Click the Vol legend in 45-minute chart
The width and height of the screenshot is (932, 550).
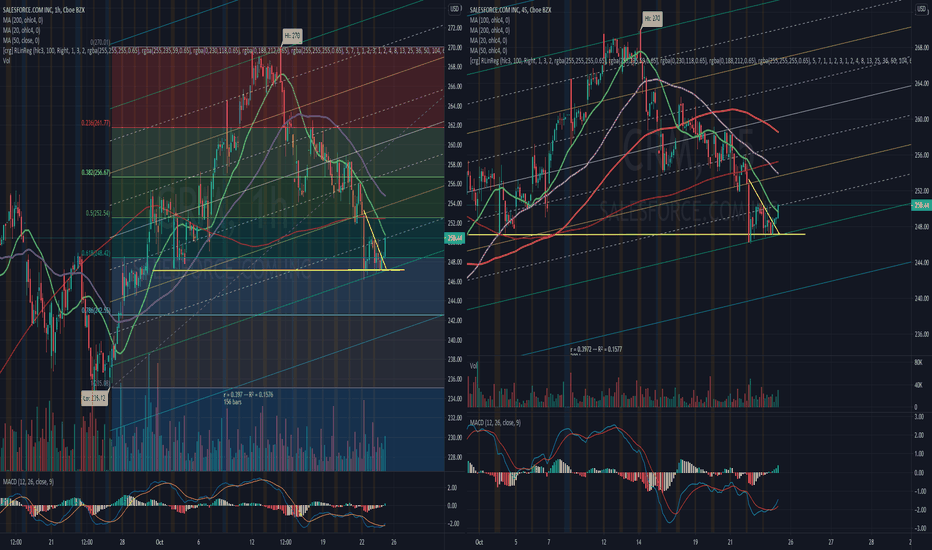click(x=474, y=366)
